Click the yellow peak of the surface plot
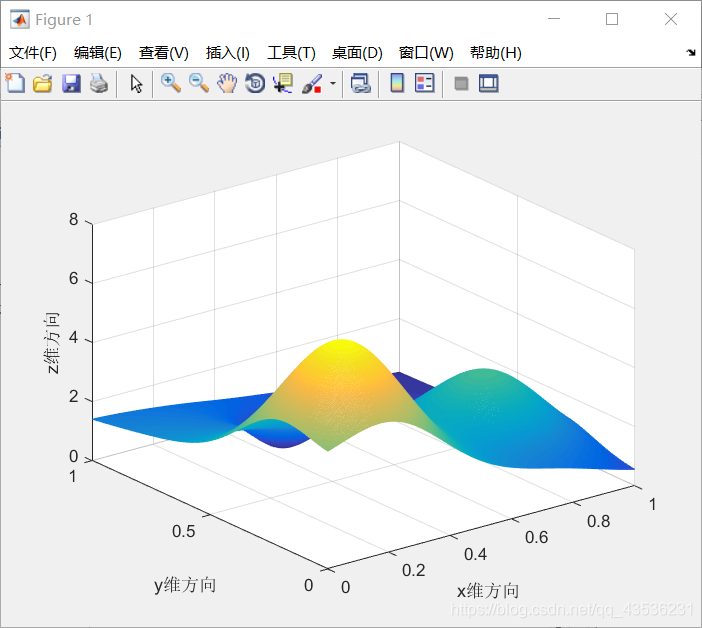 343,346
